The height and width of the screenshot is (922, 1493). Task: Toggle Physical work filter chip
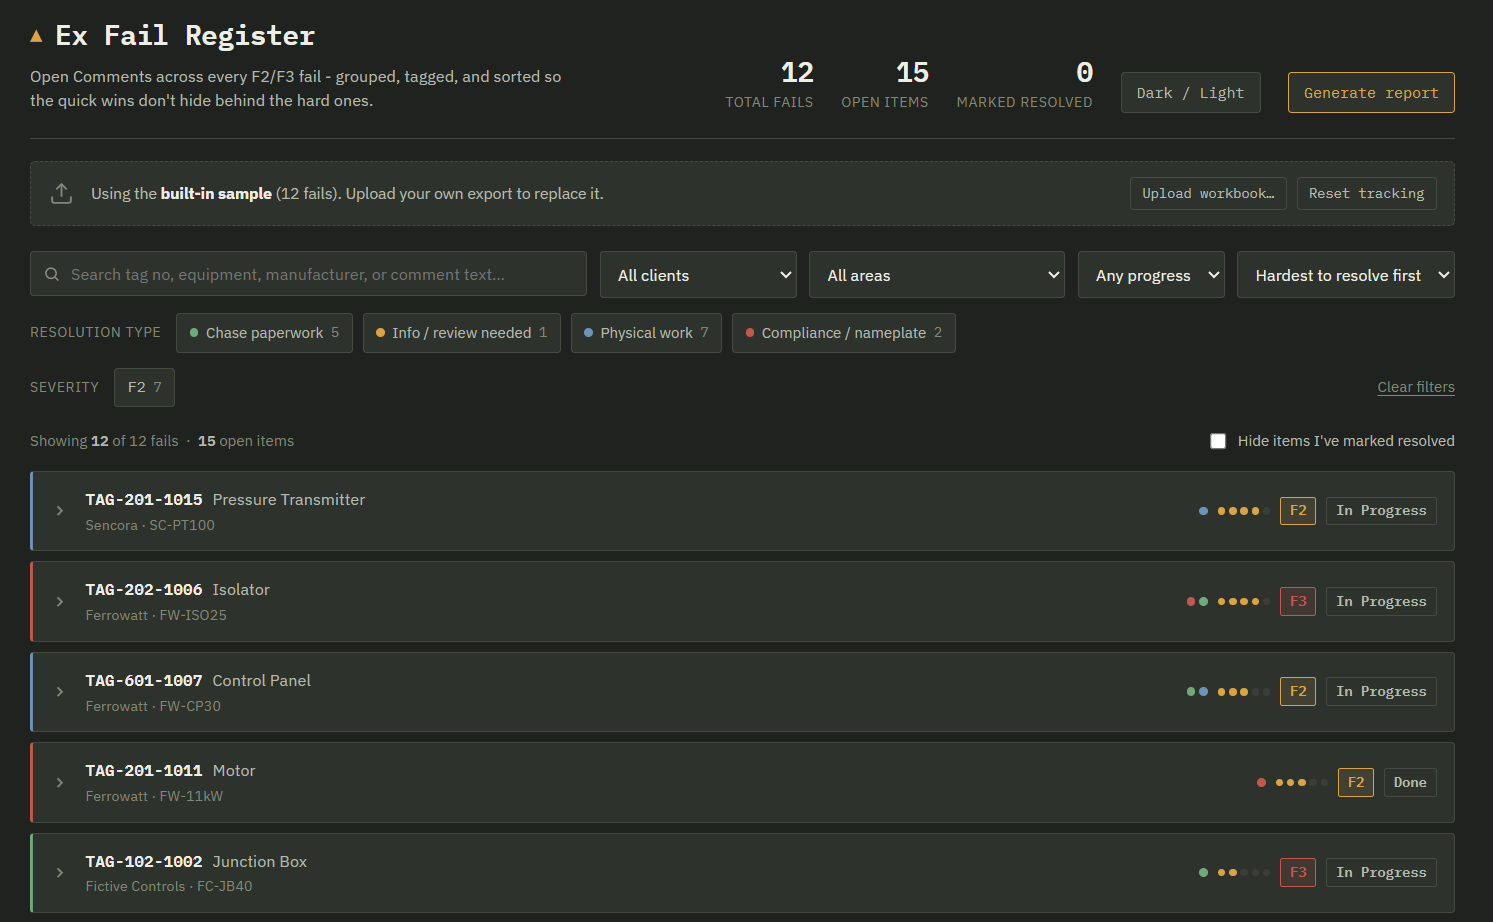(x=646, y=333)
